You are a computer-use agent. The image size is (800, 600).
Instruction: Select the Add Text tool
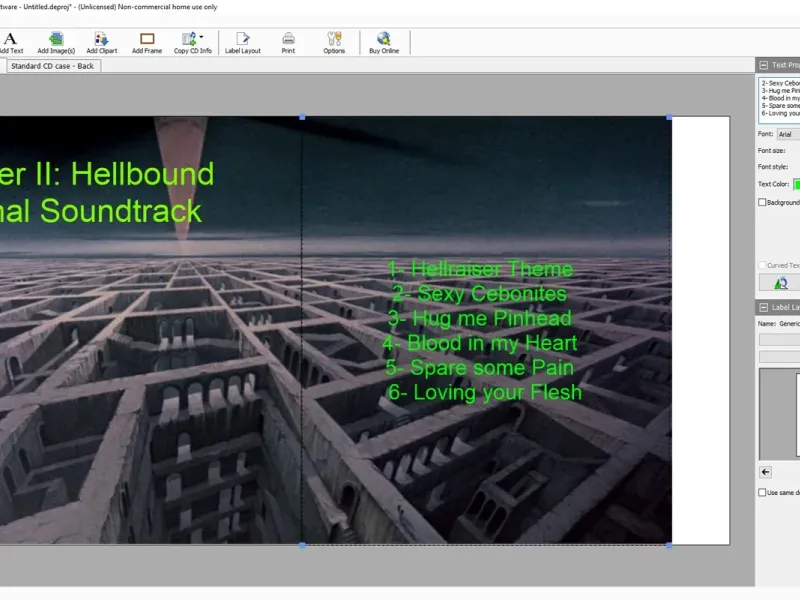11,43
